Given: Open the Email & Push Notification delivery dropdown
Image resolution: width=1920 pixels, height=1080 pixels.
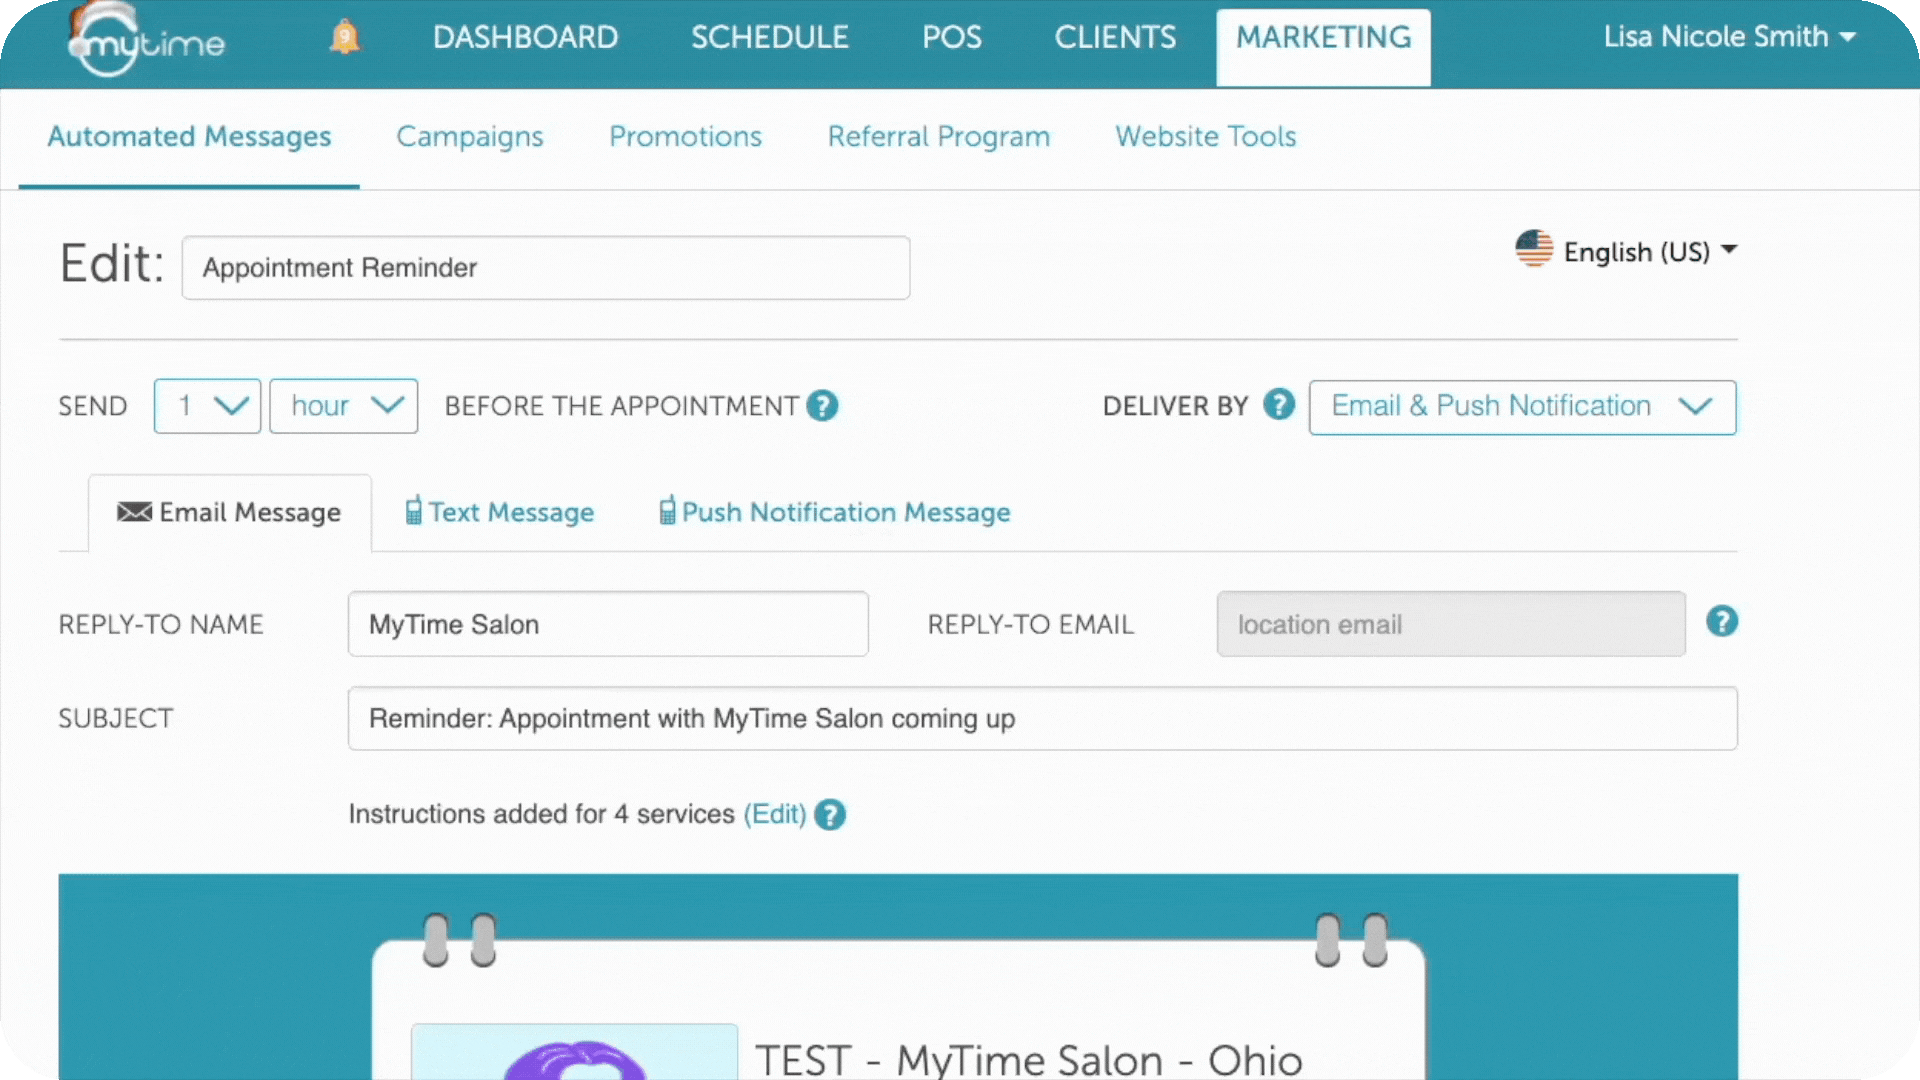Looking at the screenshot, I should point(1522,407).
